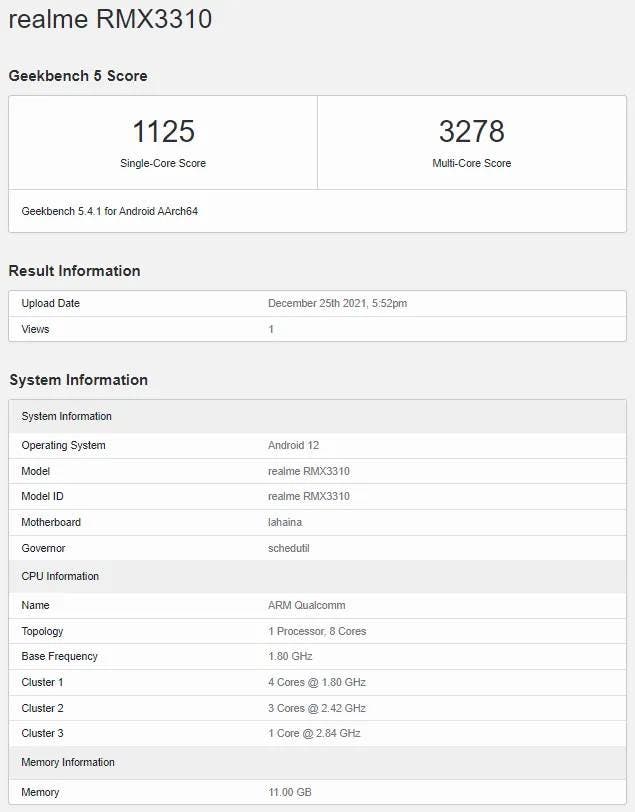635x812 pixels.
Task: Select realme RMX3310 value in Model ID row
Action: 309,496
